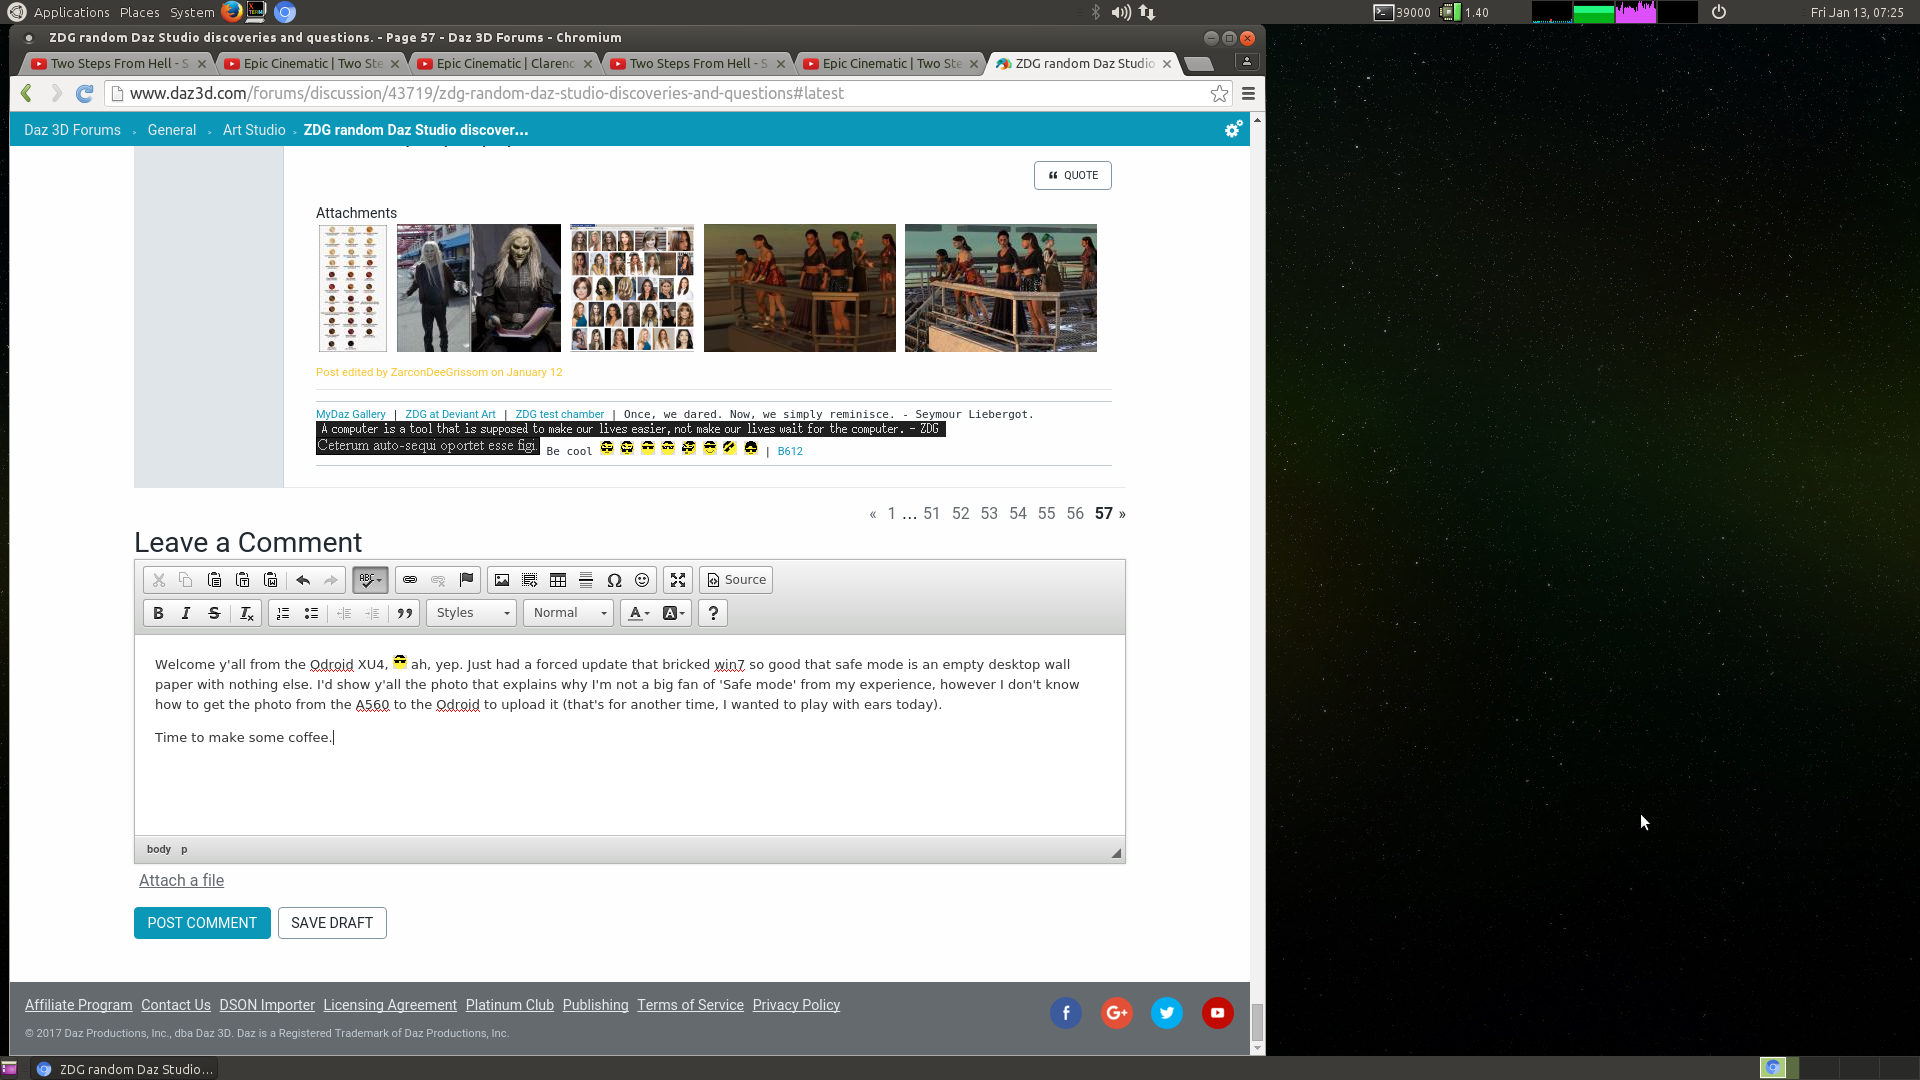The width and height of the screenshot is (1920, 1080).
Task: Insert an image via editor toolbar
Action: click(502, 580)
